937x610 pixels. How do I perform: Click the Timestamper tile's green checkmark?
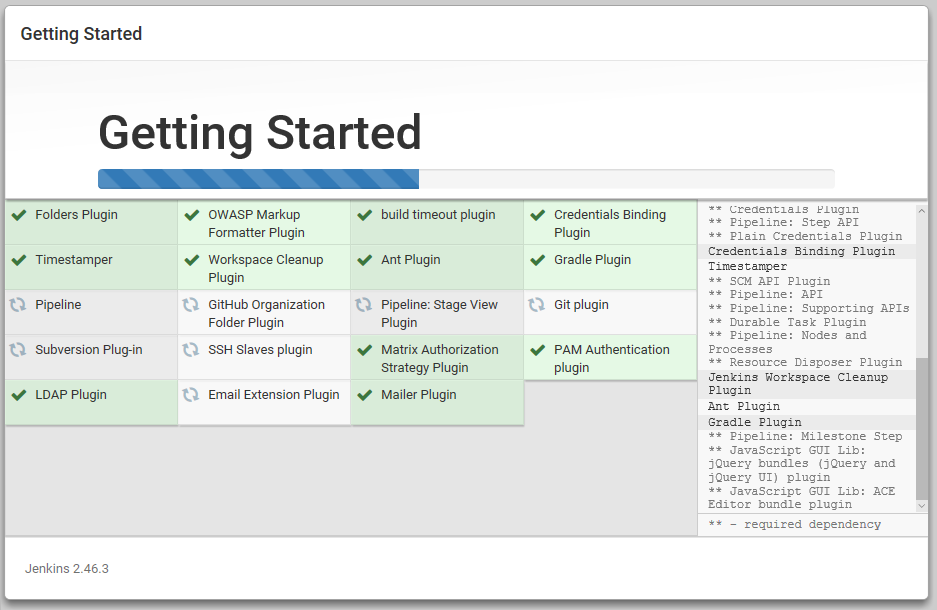[x=19, y=260]
